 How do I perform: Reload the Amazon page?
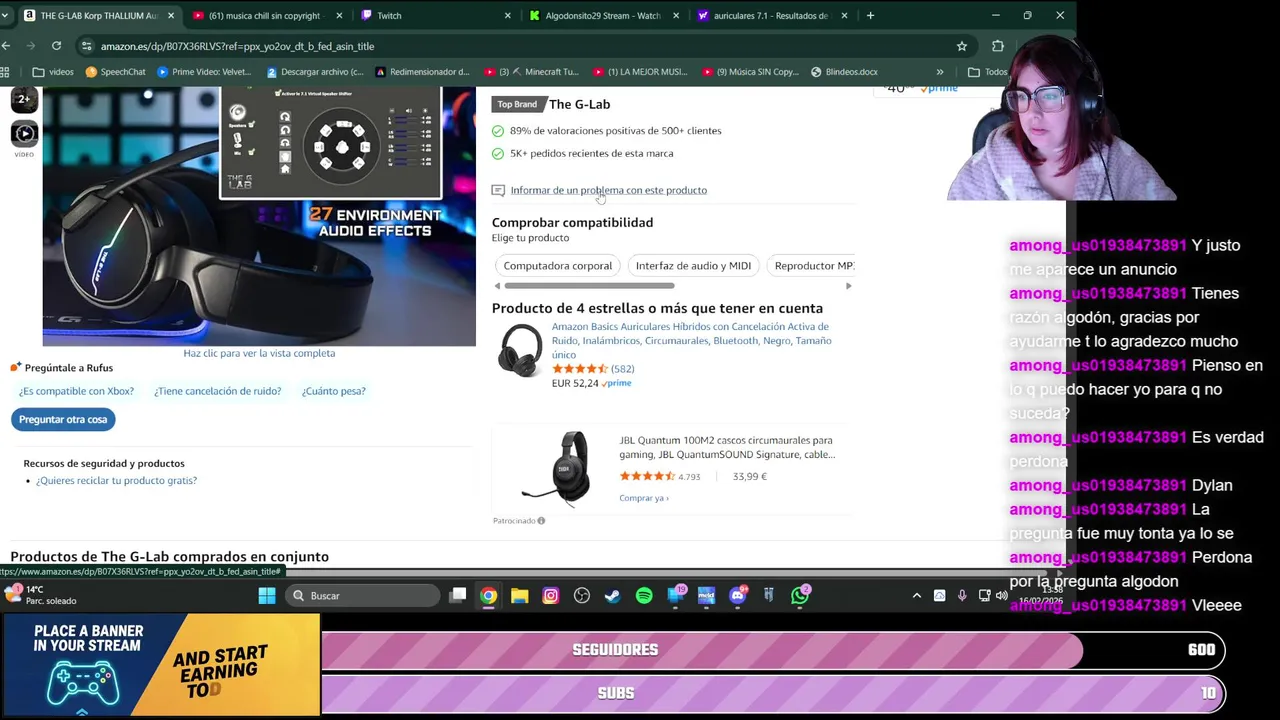56,46
